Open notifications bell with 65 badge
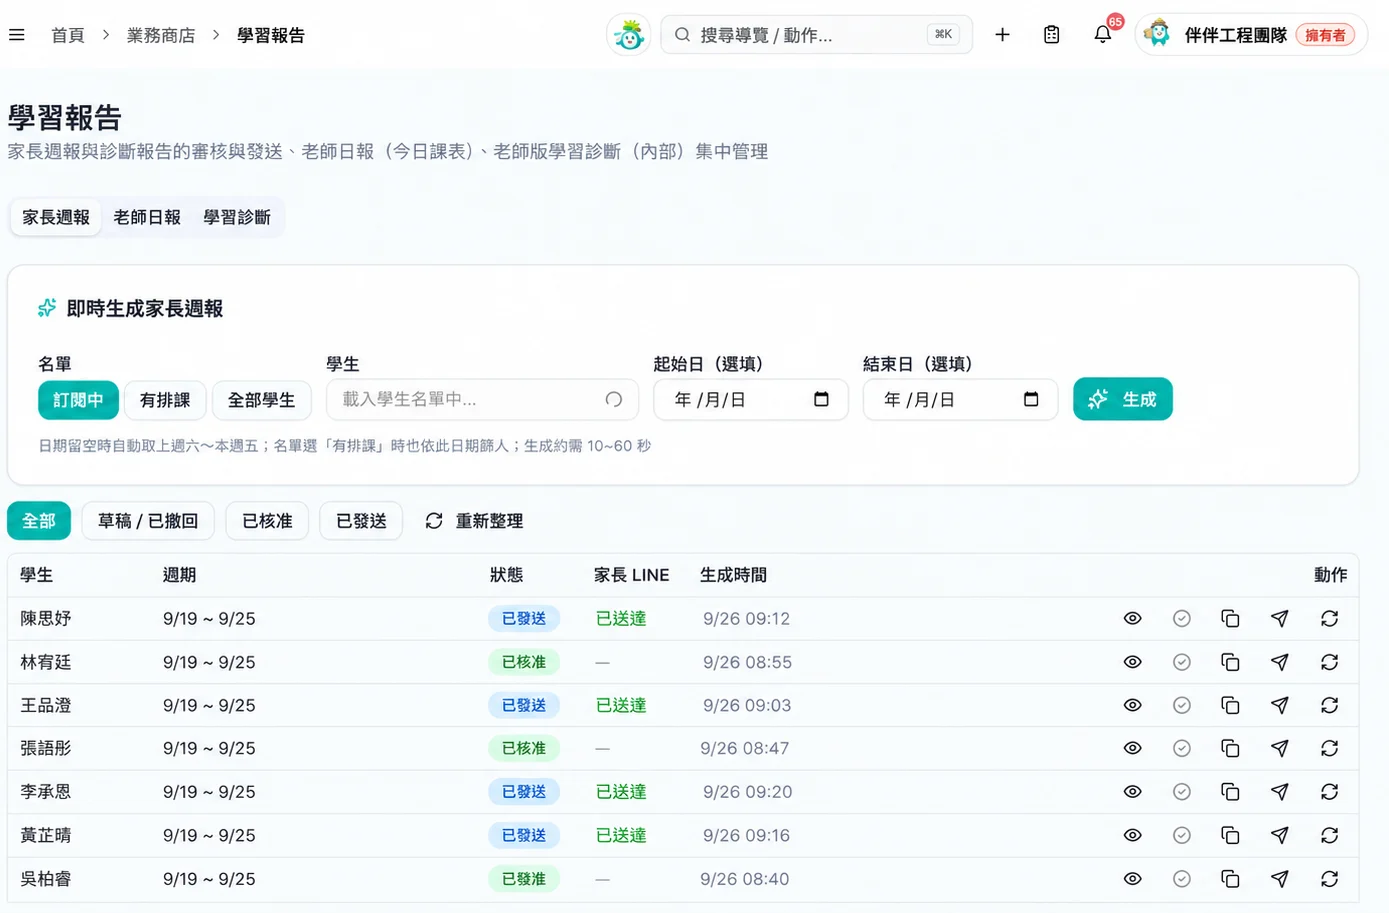Viewport: 1389px width, 913px height. (x=1103, y=35)
